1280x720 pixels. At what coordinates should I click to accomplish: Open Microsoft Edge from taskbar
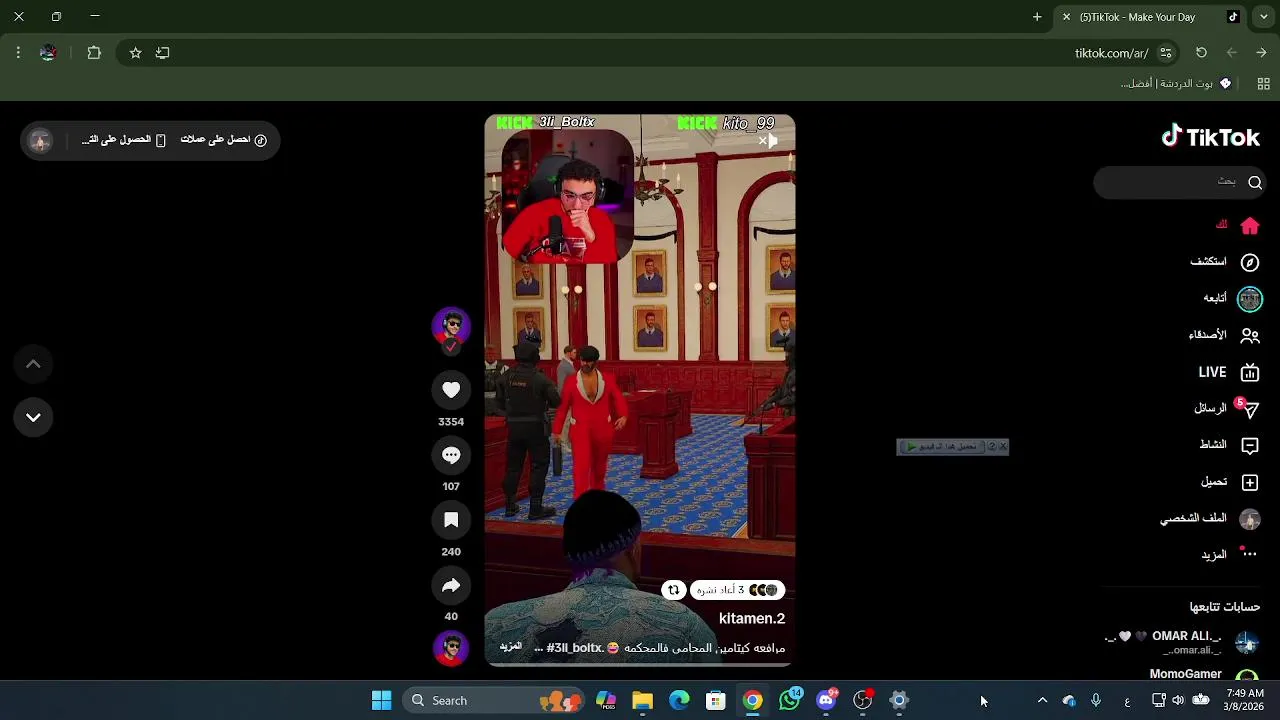pos(679,700)
